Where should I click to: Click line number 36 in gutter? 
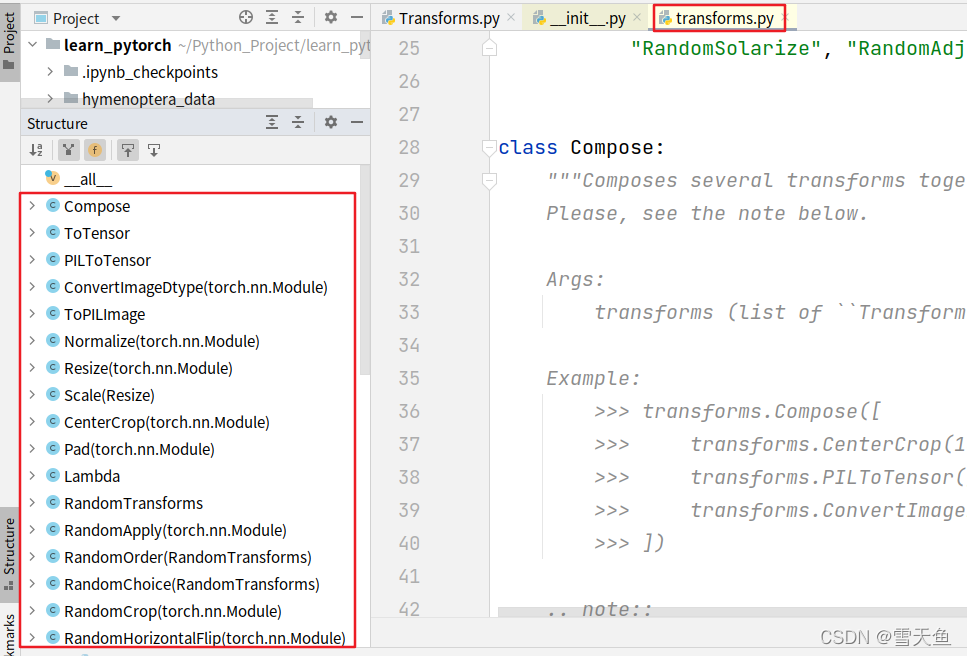tap(409, 411)
